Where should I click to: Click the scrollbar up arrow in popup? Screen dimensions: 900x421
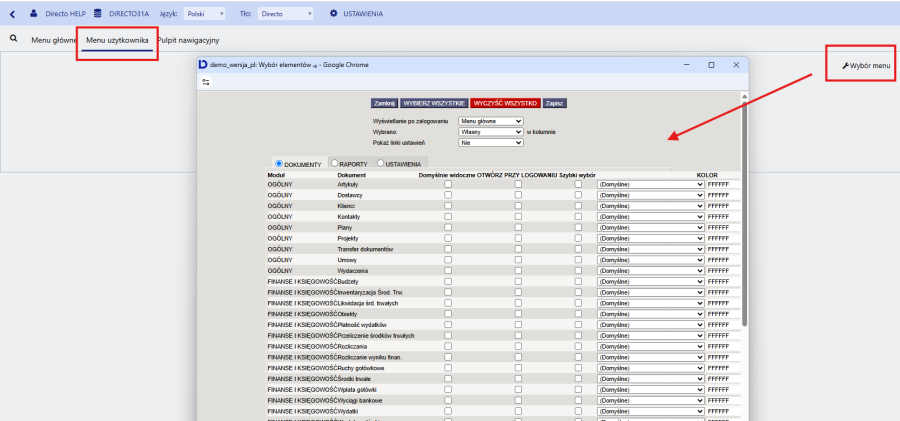744,96
